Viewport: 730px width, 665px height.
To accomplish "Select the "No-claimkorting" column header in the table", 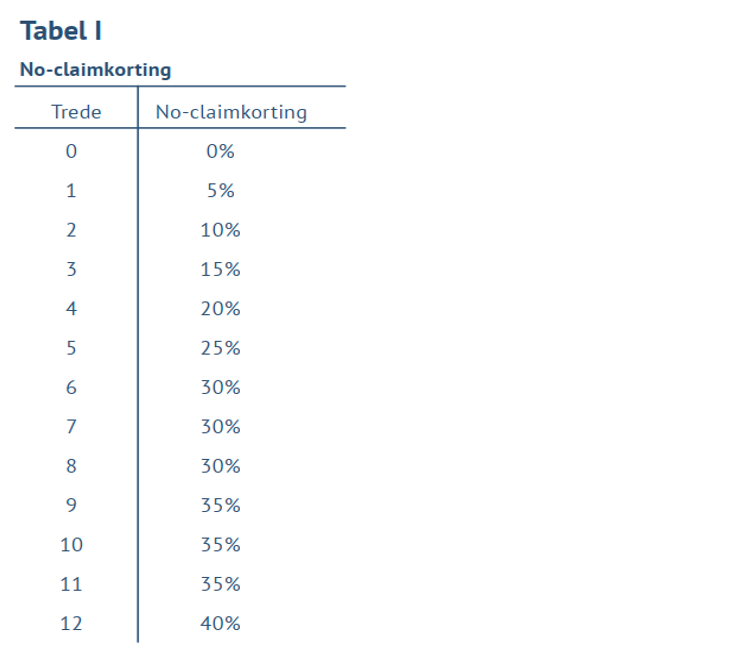I will [231, 112].
